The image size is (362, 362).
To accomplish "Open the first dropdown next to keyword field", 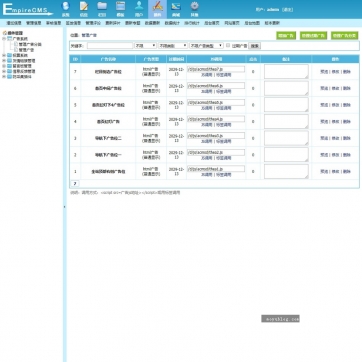I will [145, 46].
